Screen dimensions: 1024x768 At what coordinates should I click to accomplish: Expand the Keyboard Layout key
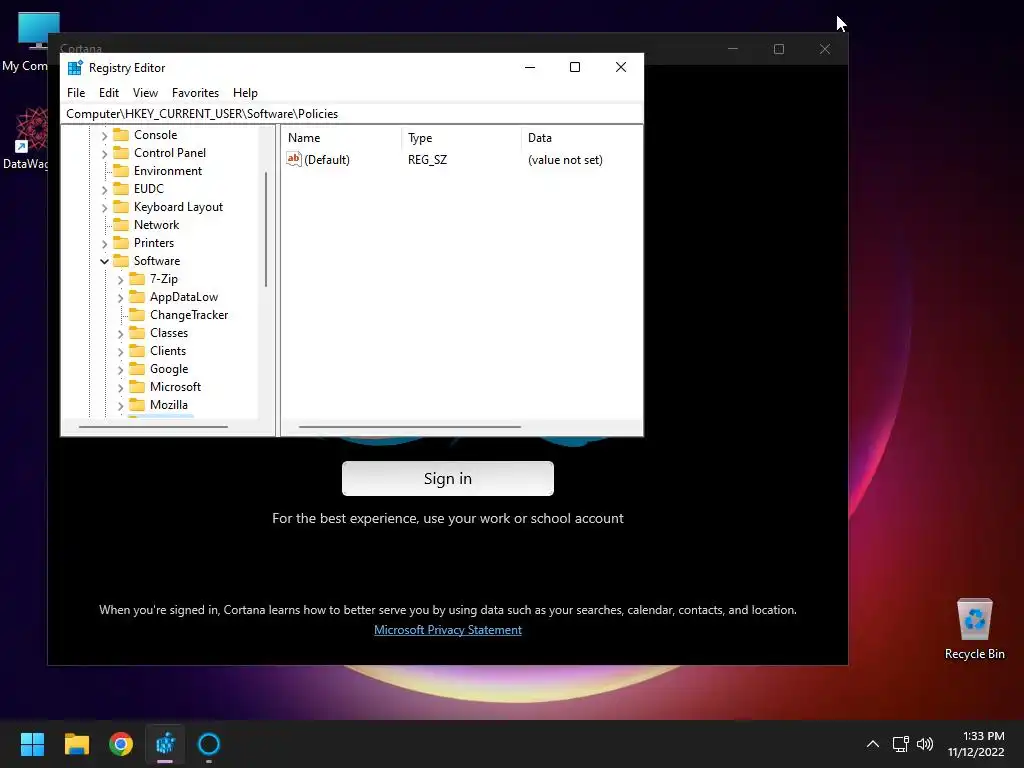point(104,208)
